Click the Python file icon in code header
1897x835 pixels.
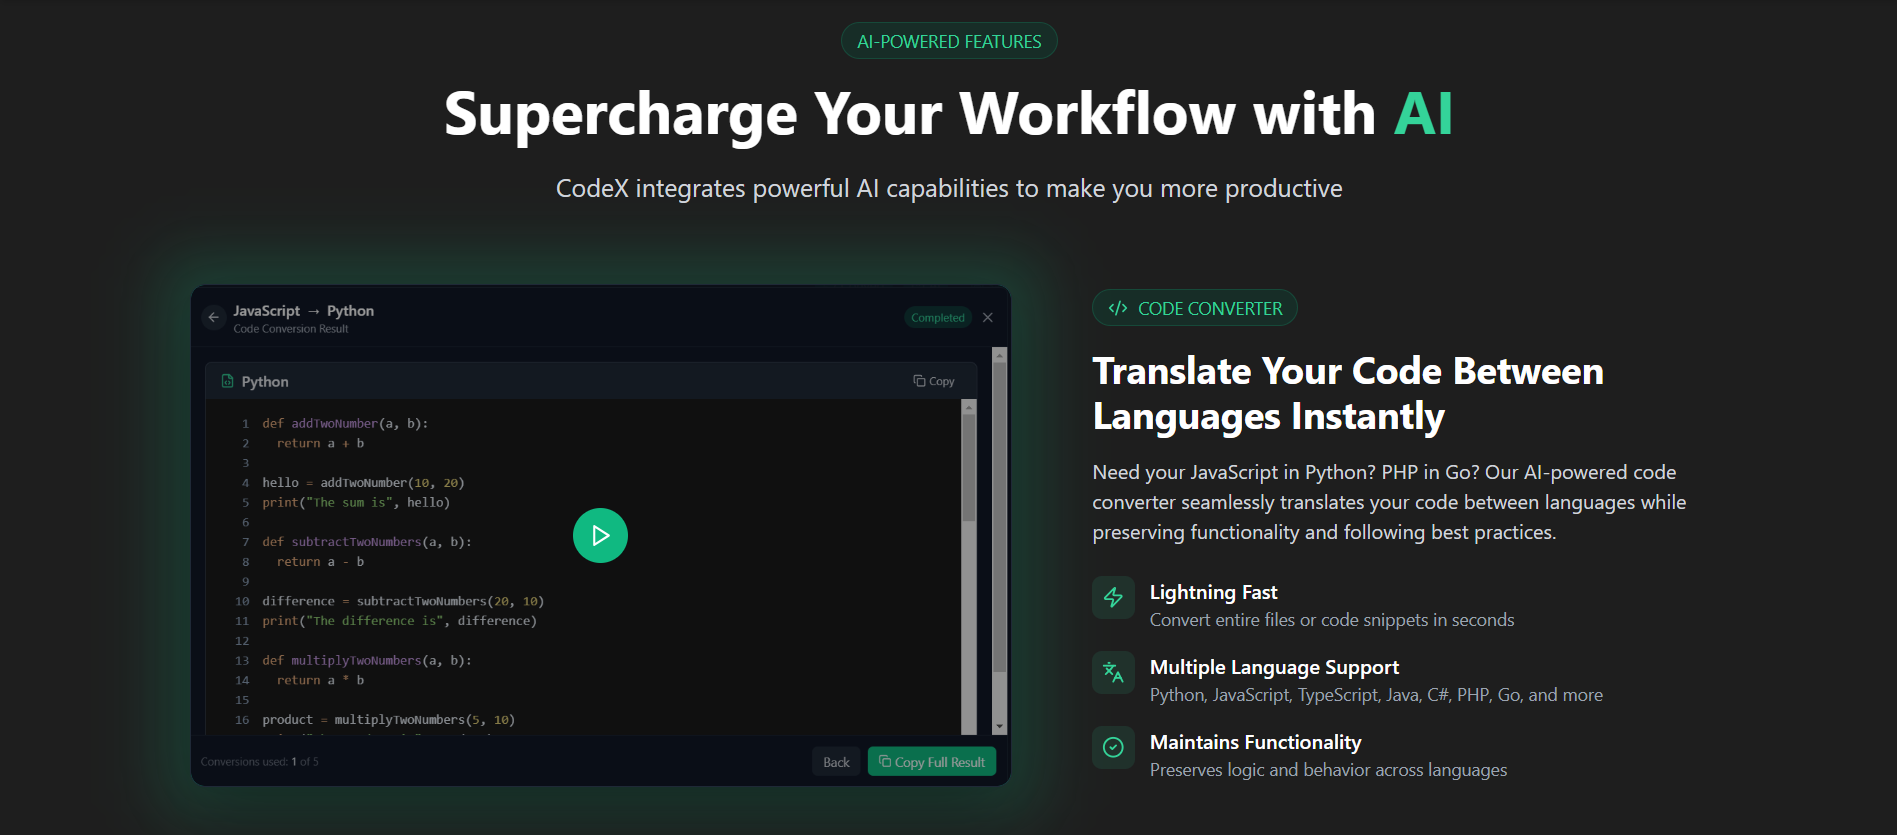coord(228,381)
